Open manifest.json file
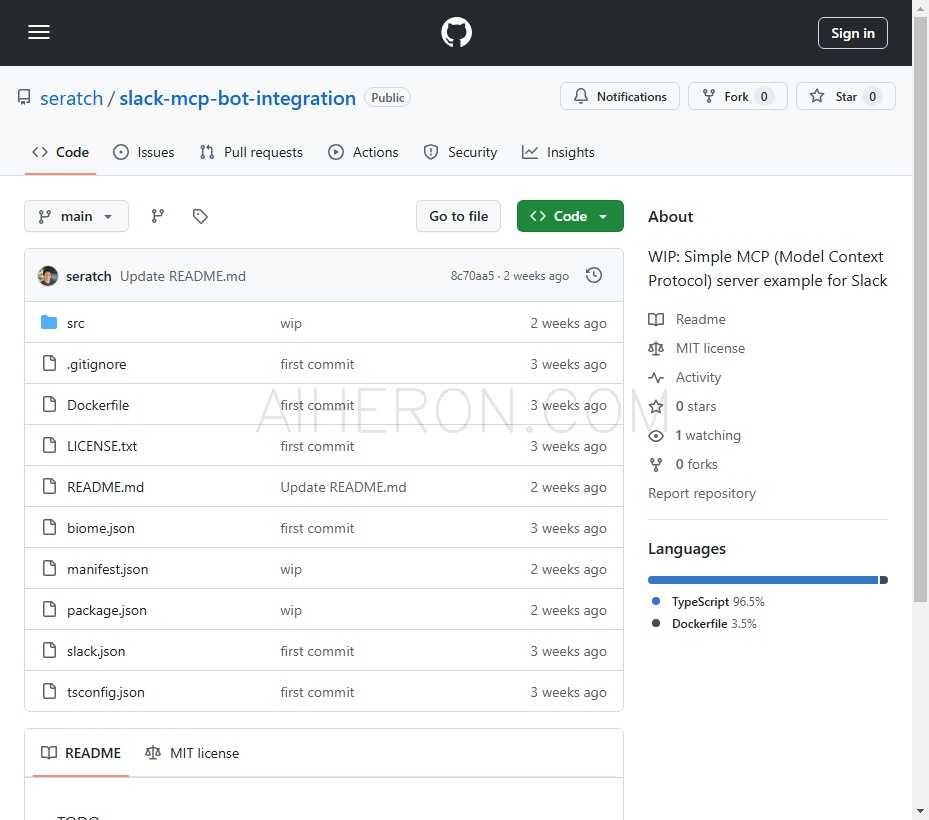 point(107,569)
